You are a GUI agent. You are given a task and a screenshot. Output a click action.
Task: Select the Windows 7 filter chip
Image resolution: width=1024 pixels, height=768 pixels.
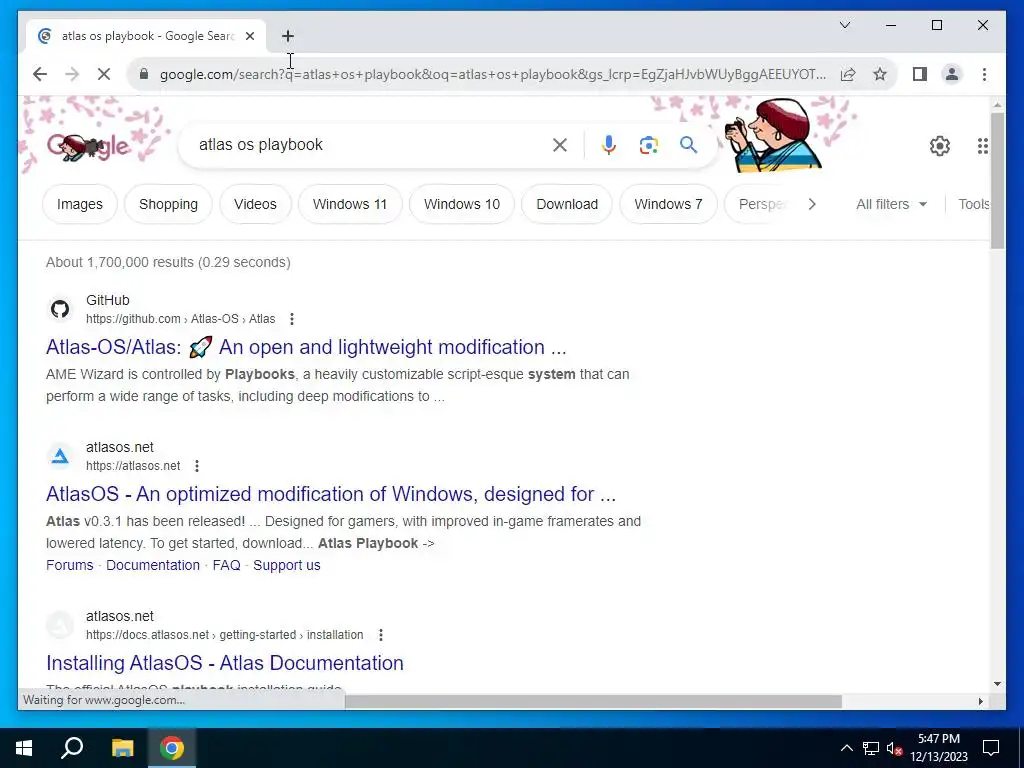(668, 204)
